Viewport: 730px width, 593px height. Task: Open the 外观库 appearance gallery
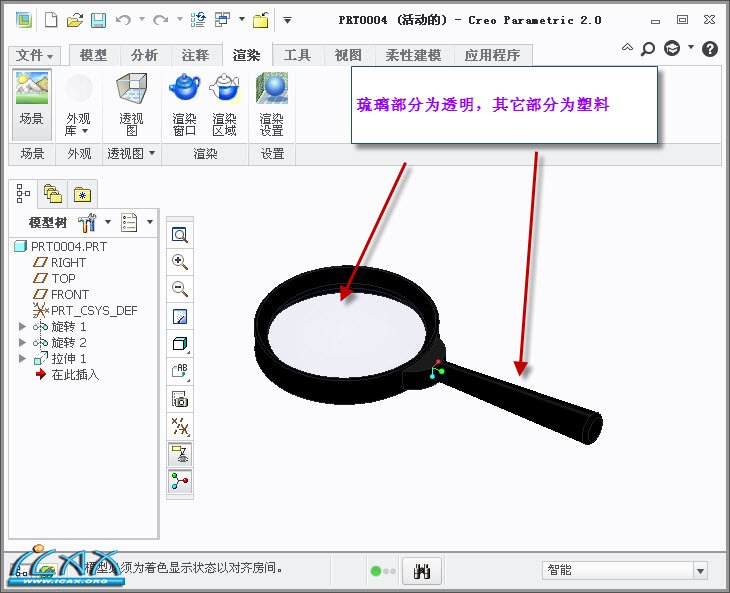pyautogui.click(x=78, y=105)
